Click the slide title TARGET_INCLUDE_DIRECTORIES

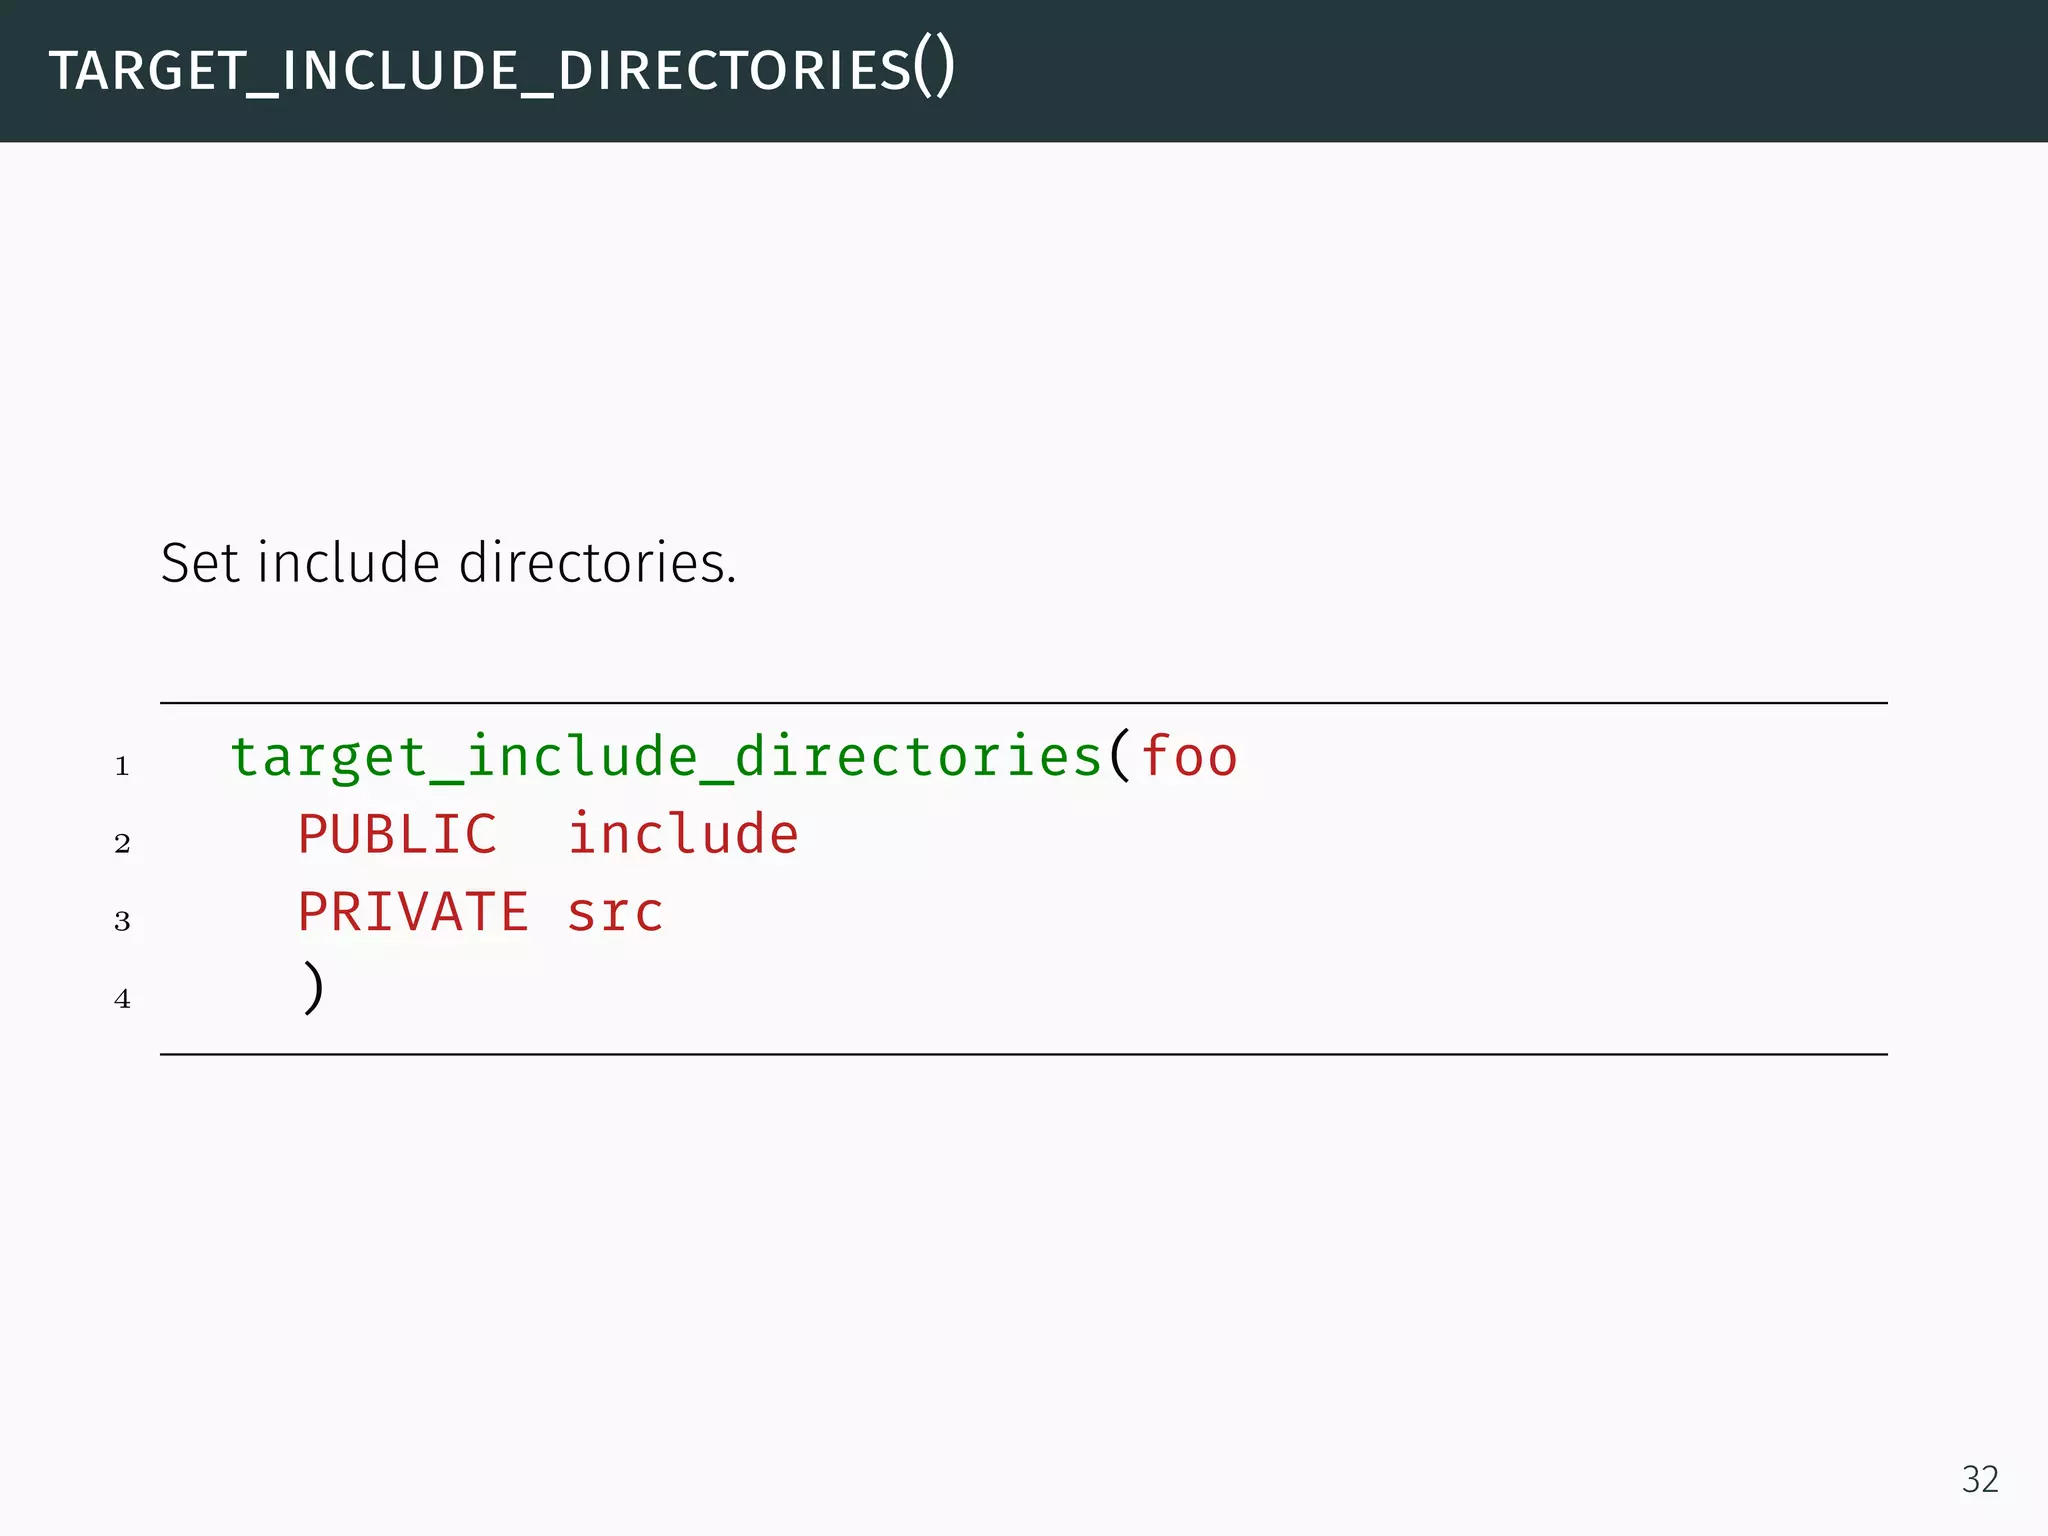(x=480, y=70)
